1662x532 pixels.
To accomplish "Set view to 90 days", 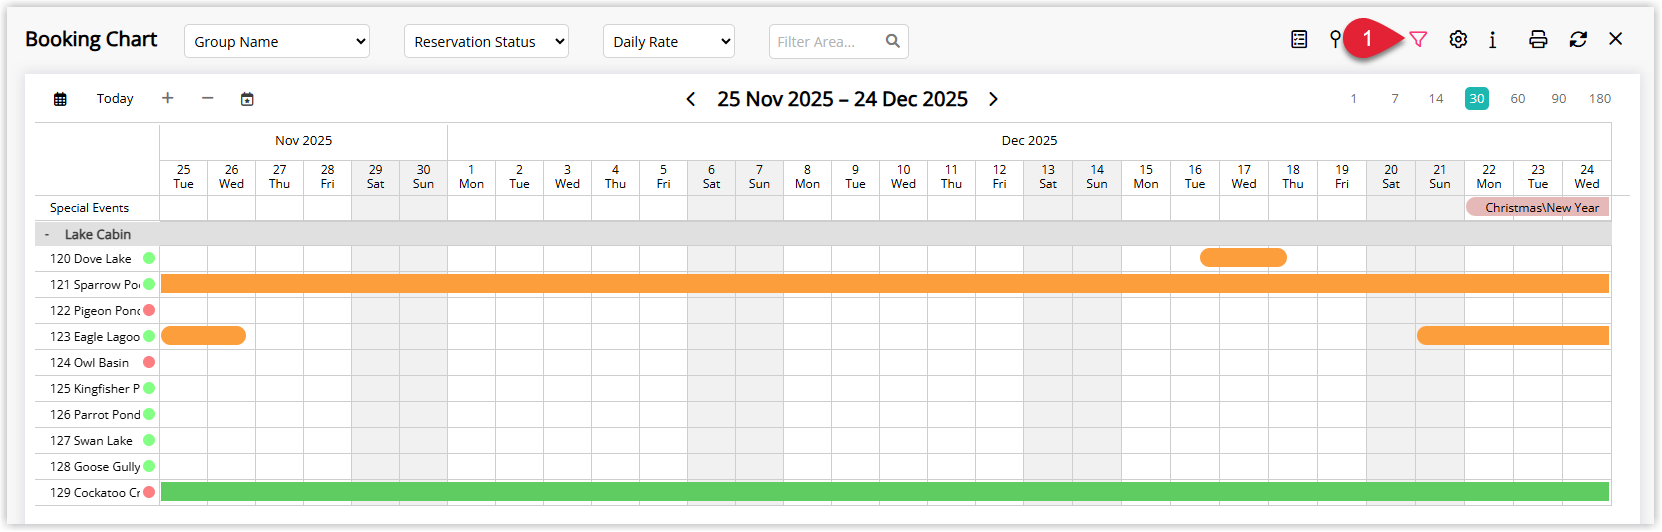I will point(1559,98).
